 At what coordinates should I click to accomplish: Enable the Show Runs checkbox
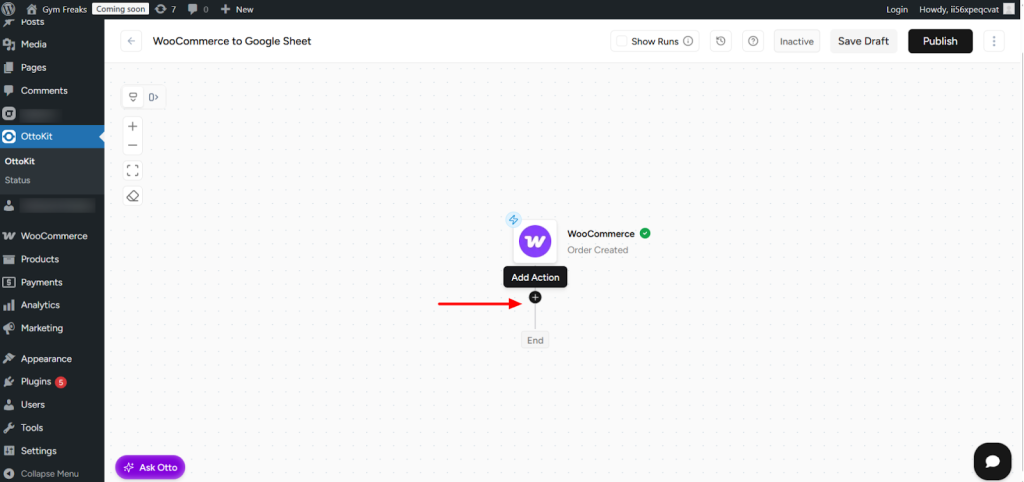622,41
